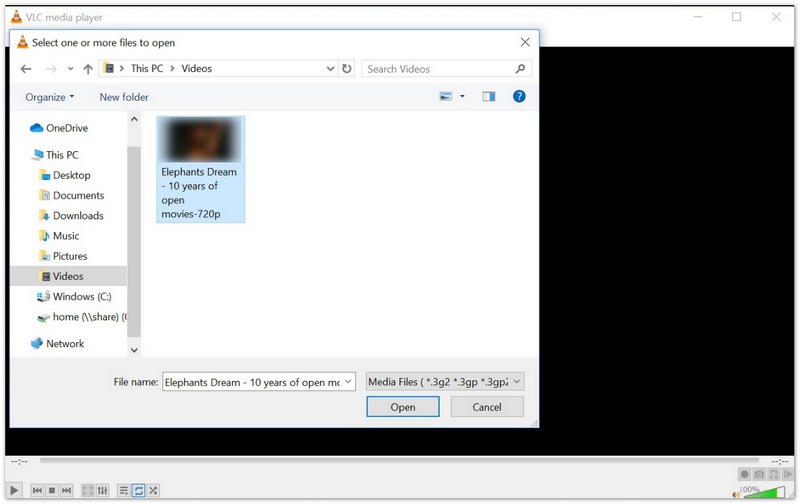
Task: Open recent locations dropdown arrow
Action: [x=70, y=69]
